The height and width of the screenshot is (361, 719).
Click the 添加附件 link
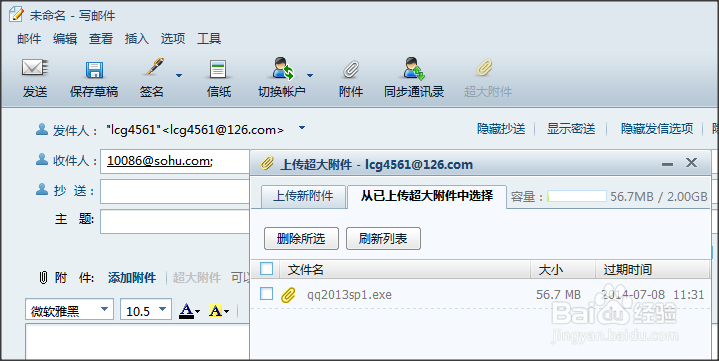pos(132,278)
